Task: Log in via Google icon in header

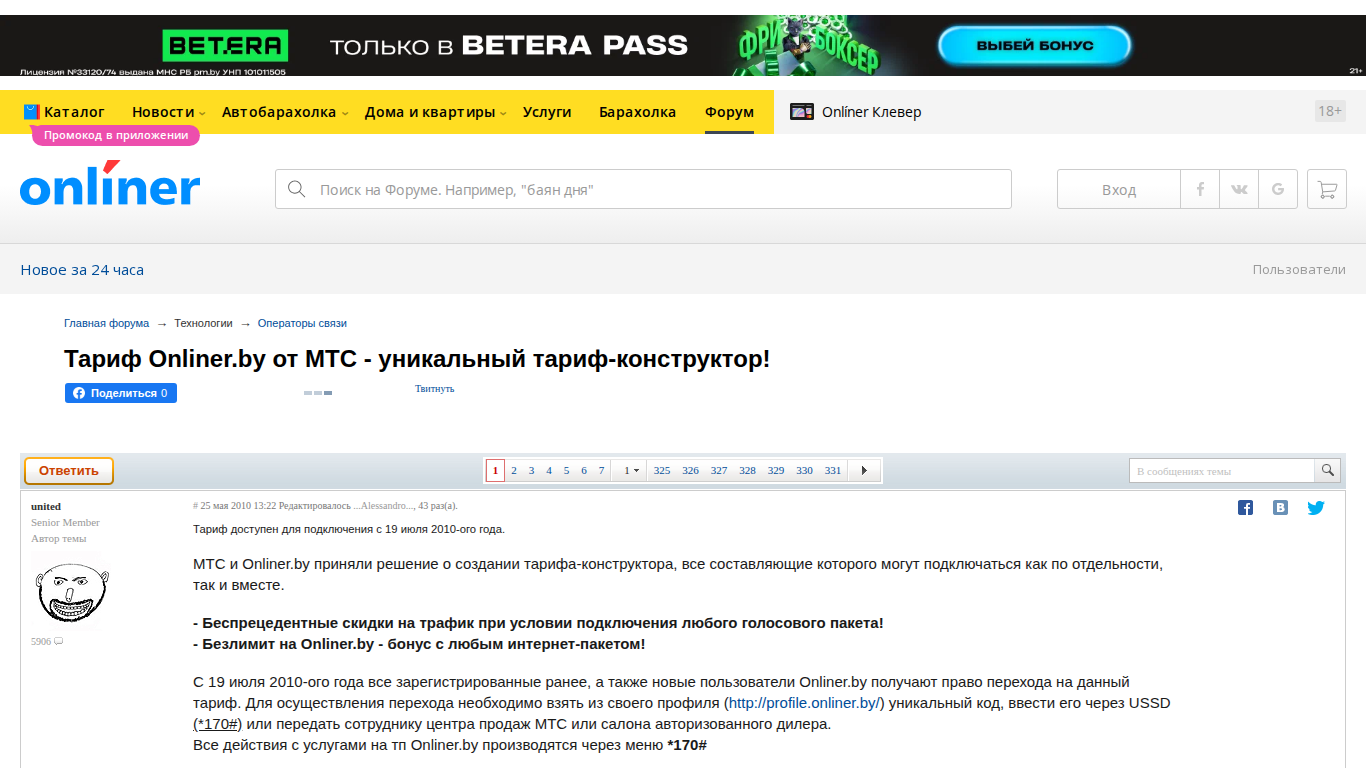Action: (1278, 189)
